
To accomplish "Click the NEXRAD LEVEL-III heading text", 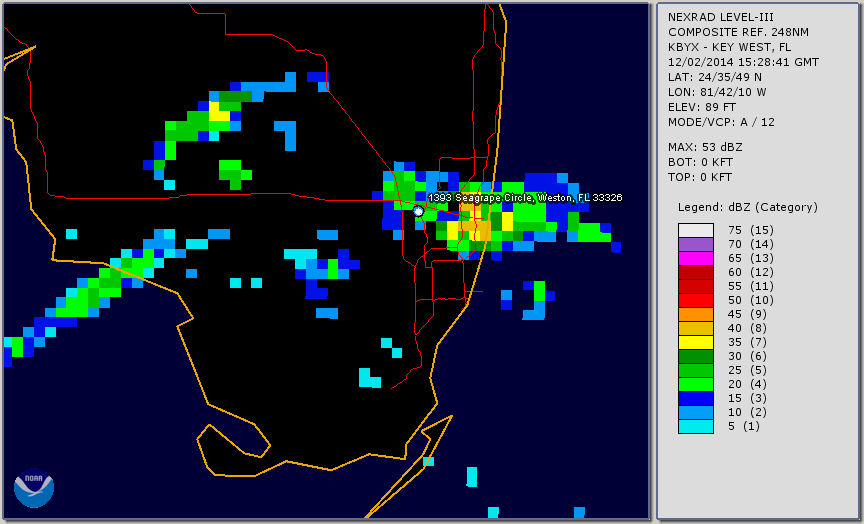I will point(721,18).
